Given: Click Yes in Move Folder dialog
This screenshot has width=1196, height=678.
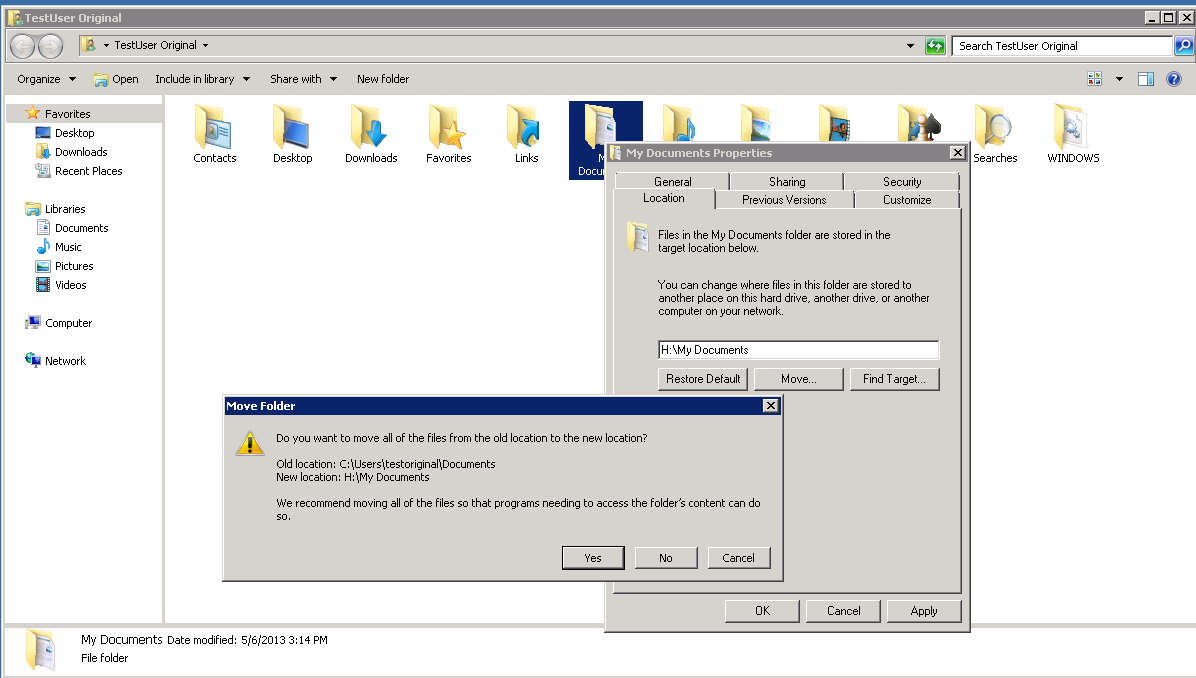Looking at the screenshot, I should point(593,558).
